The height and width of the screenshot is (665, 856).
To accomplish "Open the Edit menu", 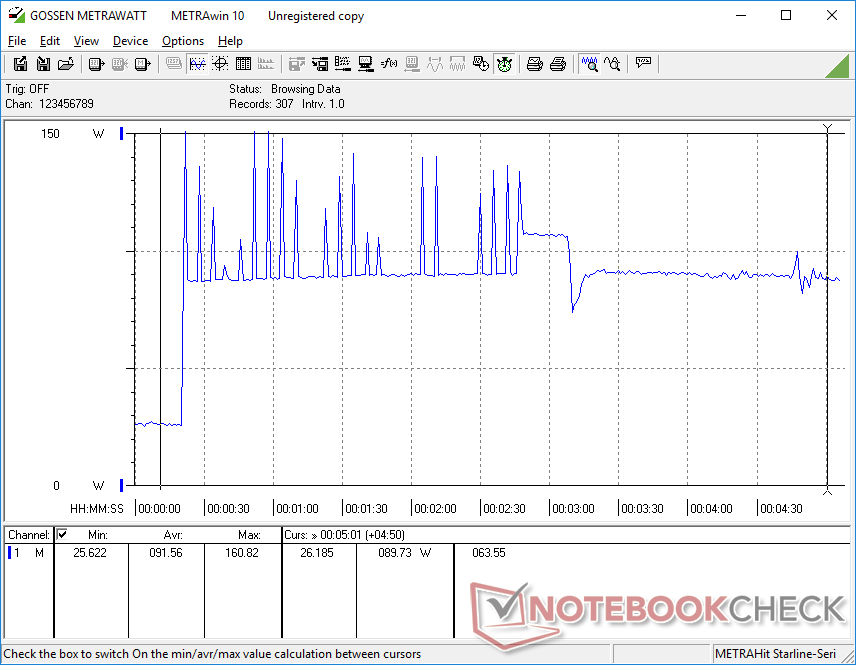I will click(x=50, y=41).
